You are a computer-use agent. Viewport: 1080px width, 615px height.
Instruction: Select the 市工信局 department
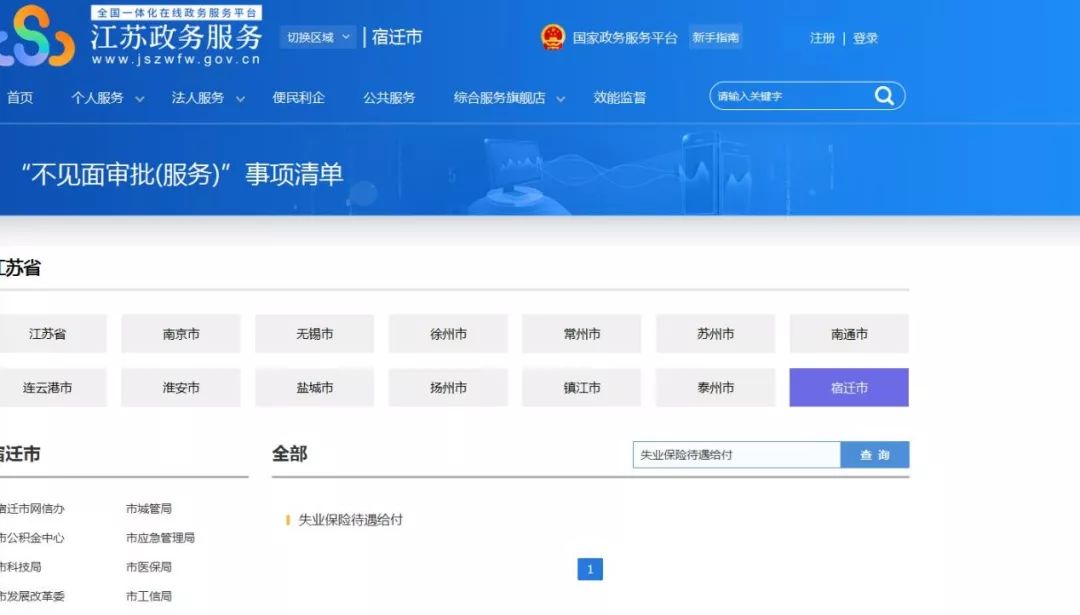point(149,596)
